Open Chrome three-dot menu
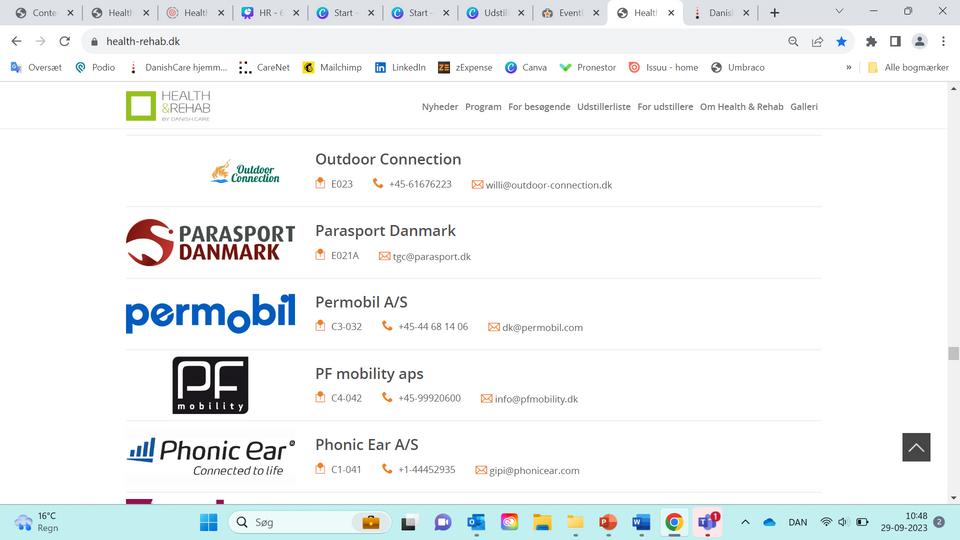Viewport: 960px width, 540px height. 943,42
